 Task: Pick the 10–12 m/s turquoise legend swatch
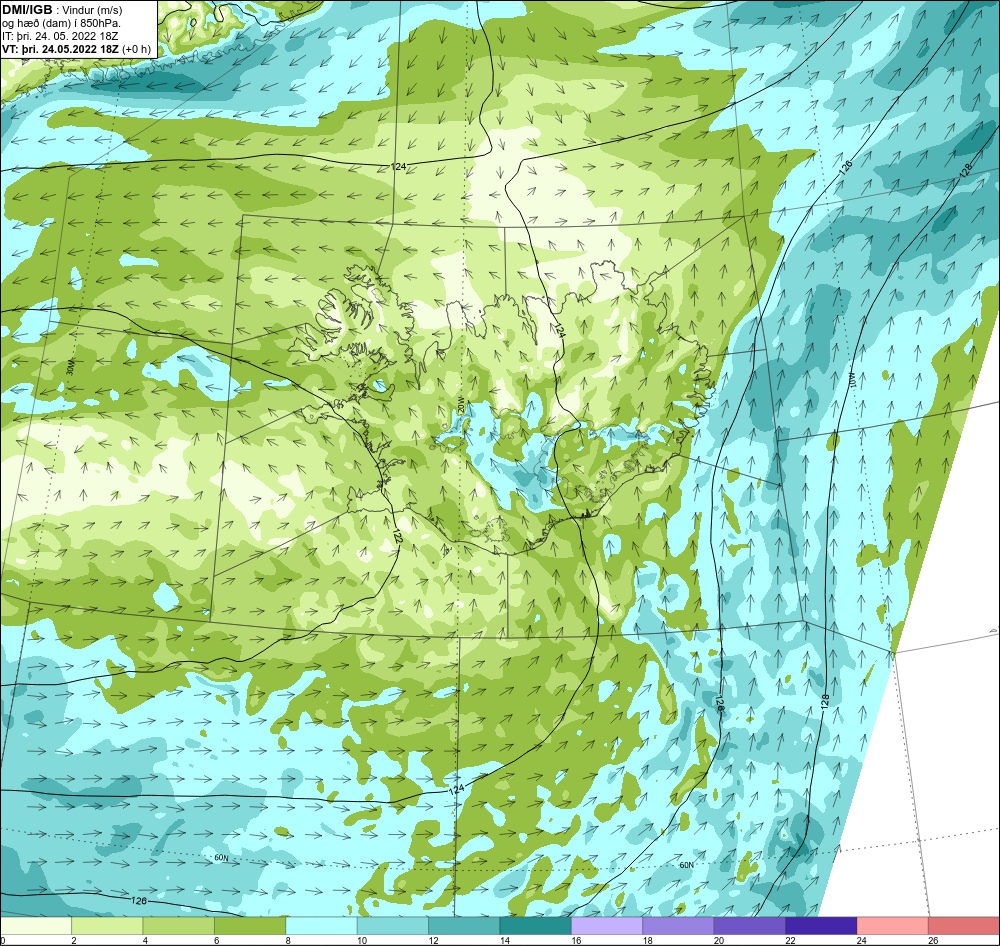pyautogui.click(x=393, y=926)
